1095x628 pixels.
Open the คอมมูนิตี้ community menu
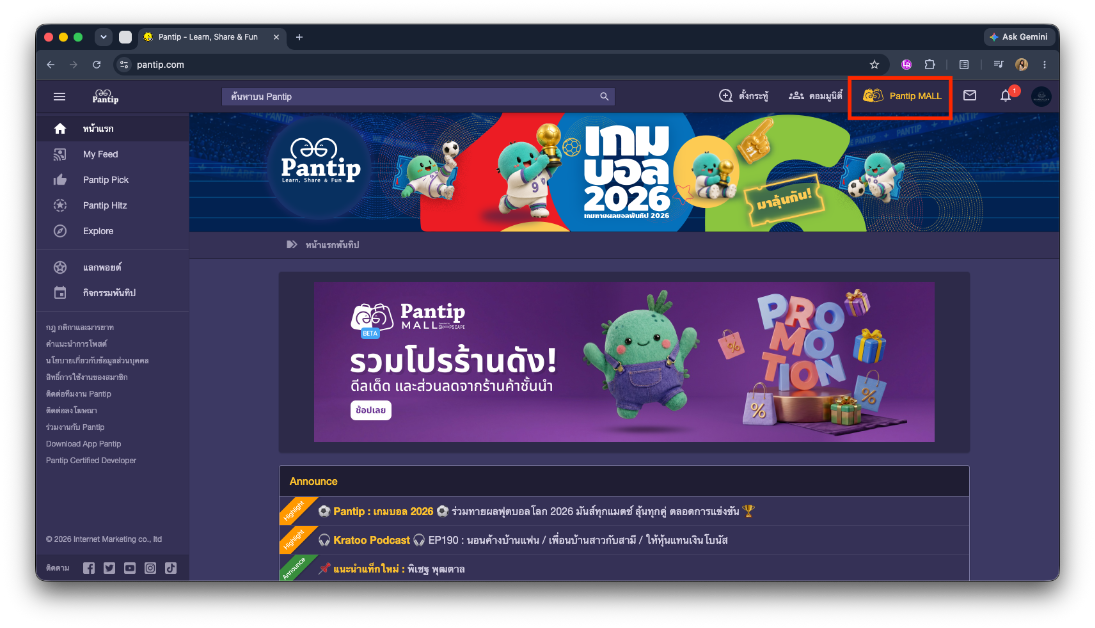[816, 96]
